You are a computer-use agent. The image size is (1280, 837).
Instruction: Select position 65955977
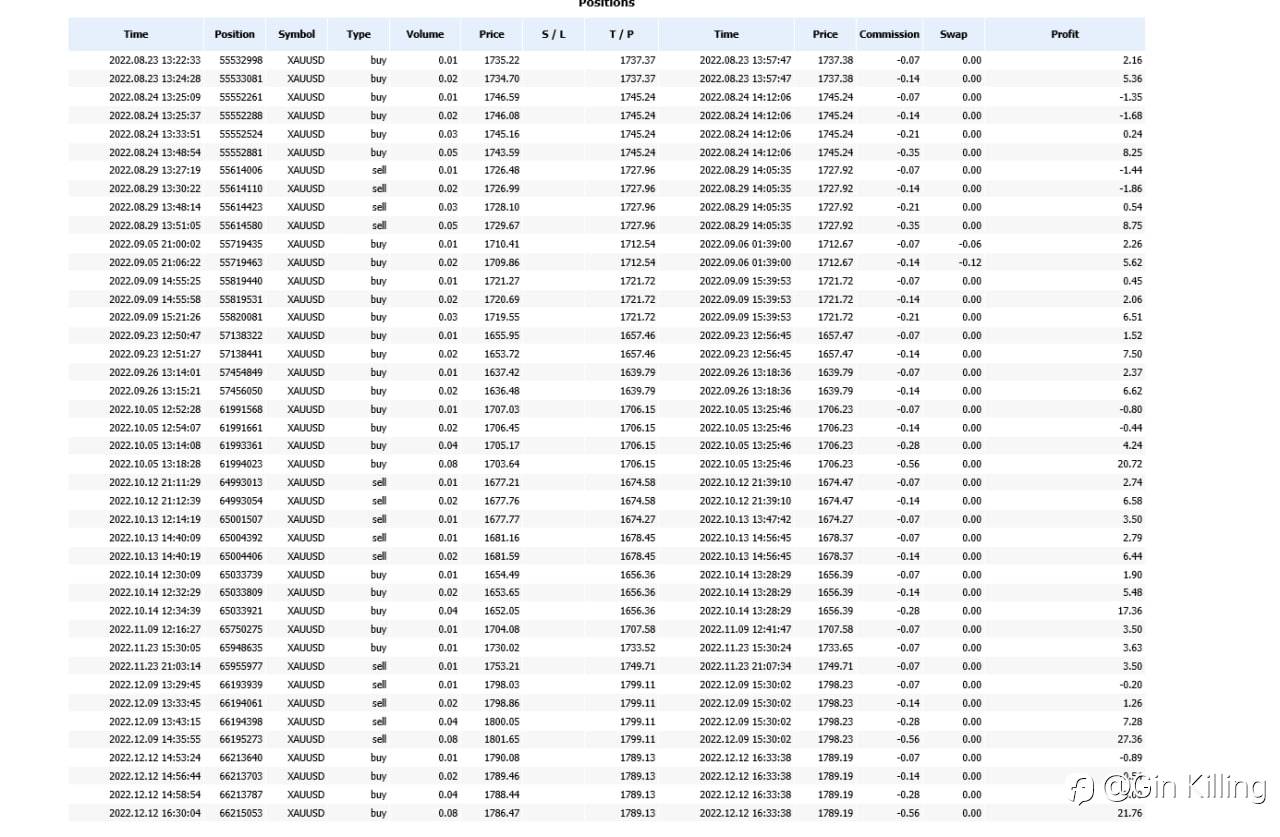click(241, 665)
